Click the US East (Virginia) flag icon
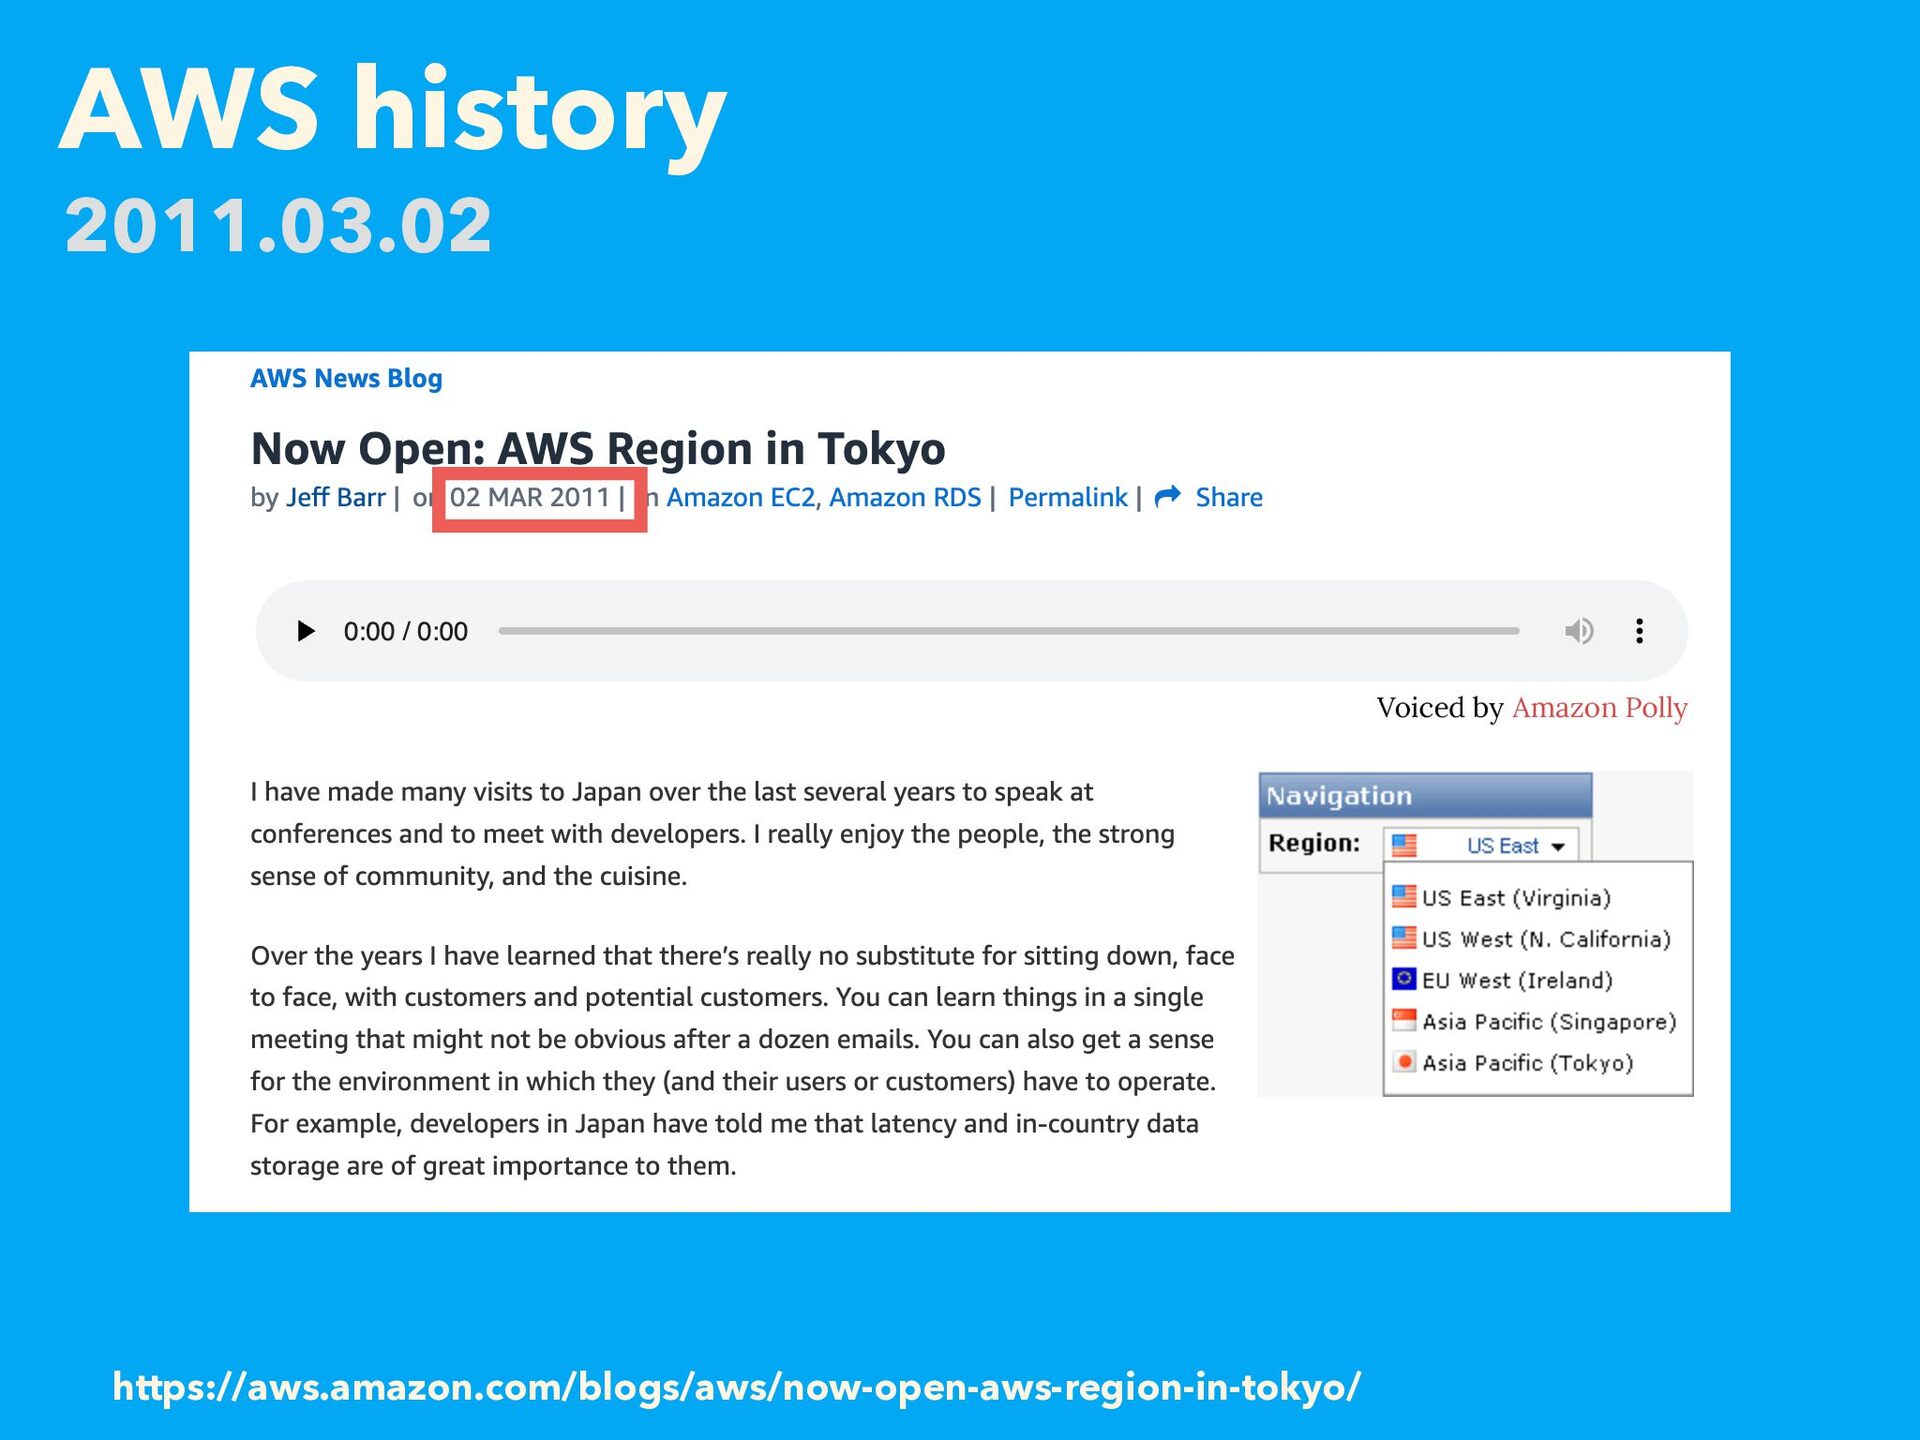The width and height of the screenshot is (1920, 1440). point(1404,897)
